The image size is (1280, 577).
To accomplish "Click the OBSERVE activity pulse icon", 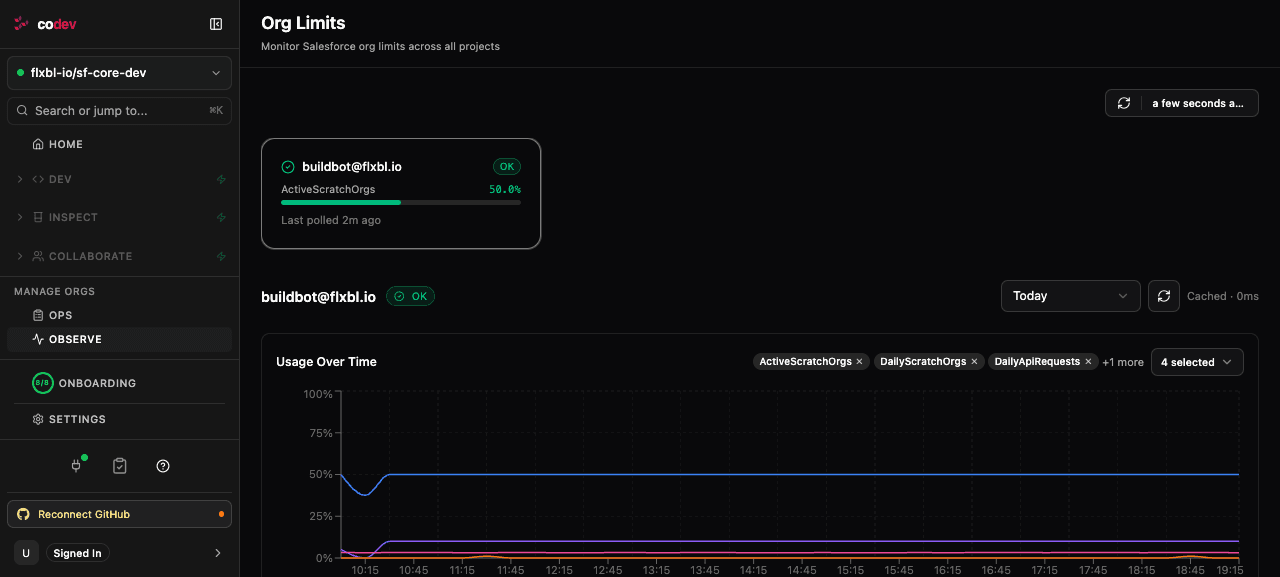I will coord(38,339).
